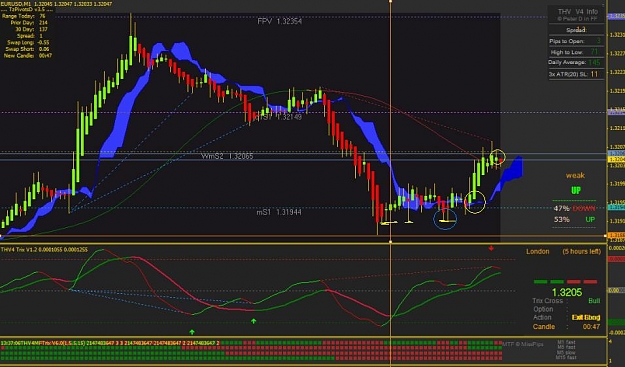Viewport: 625px width, 367px height.
Task: Select the small yellow circle at latest candle
Action: [x=497, y=157]
